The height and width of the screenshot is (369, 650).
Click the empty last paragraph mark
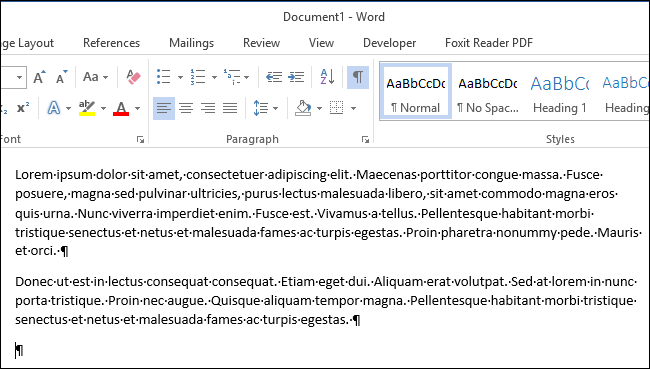point(19,351)
